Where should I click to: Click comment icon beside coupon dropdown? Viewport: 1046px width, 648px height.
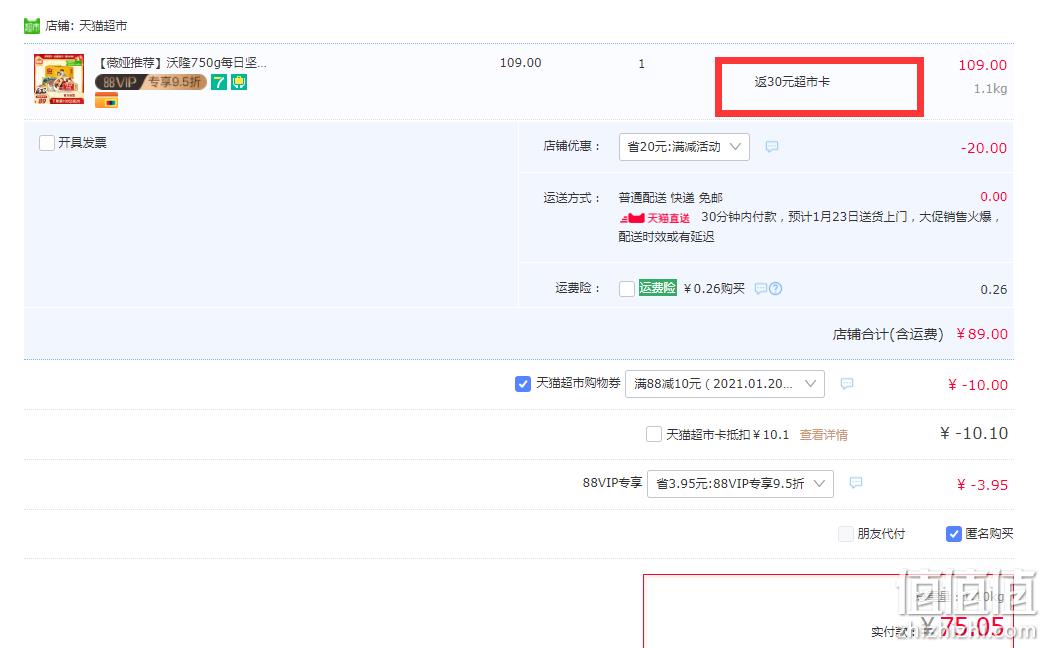[847, 384]
